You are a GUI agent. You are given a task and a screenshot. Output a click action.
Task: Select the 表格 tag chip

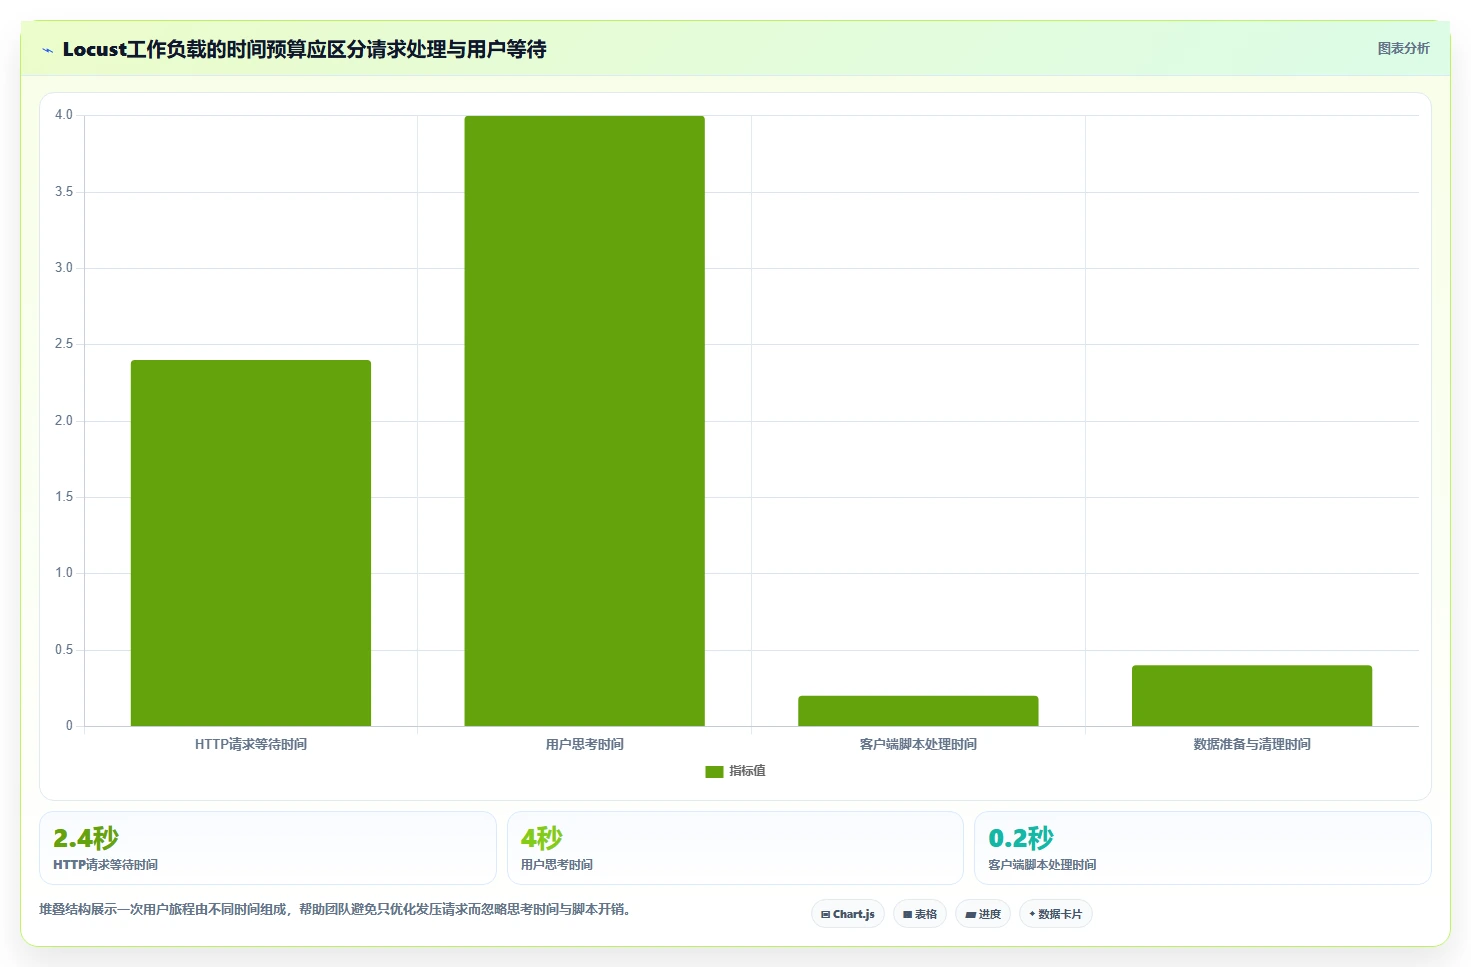pos(920,914)
